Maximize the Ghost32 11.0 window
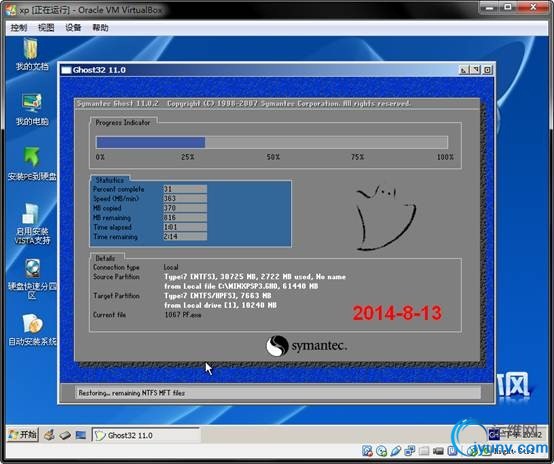The image size is (554, 464). pyautogui.click(x=475, y=70)
